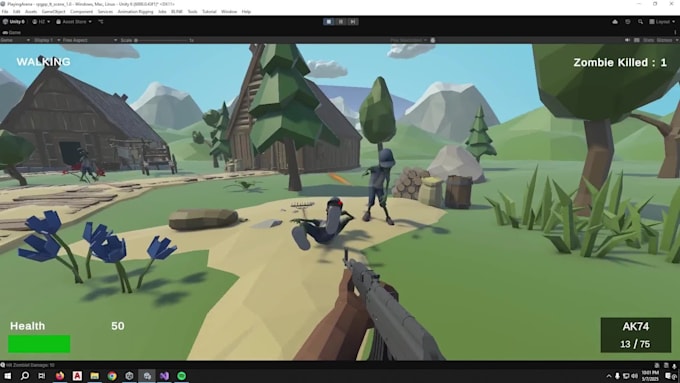Open the HZ account dropdown
The width and height of the screenshot is (680, 383).
pyautogui.click(x=41, y=22)
